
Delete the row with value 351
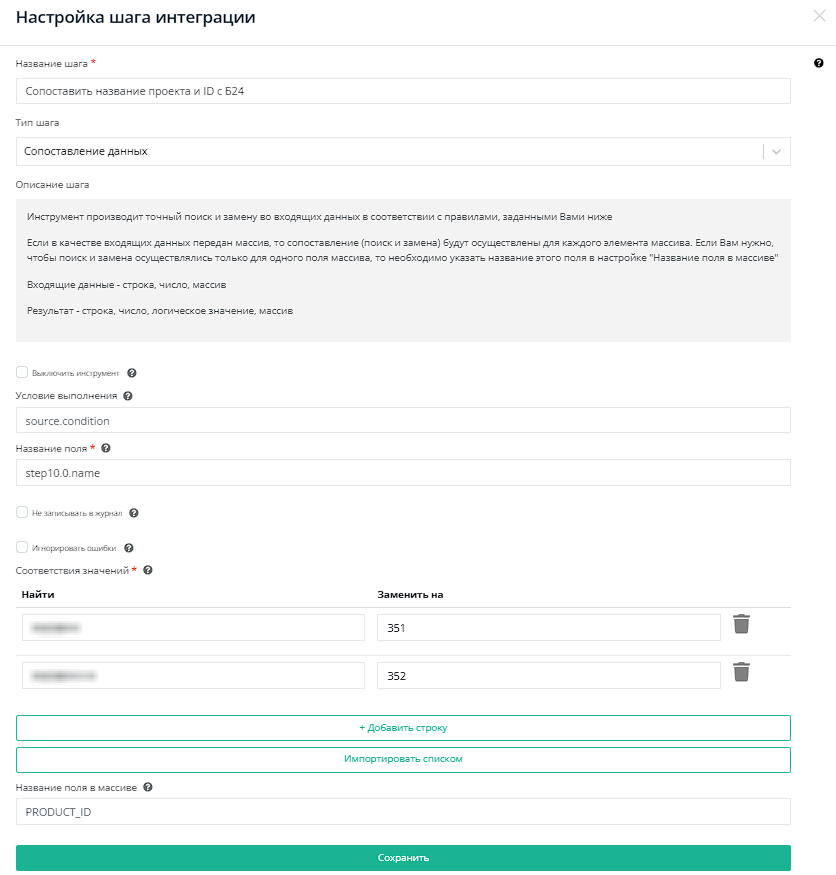741,624
